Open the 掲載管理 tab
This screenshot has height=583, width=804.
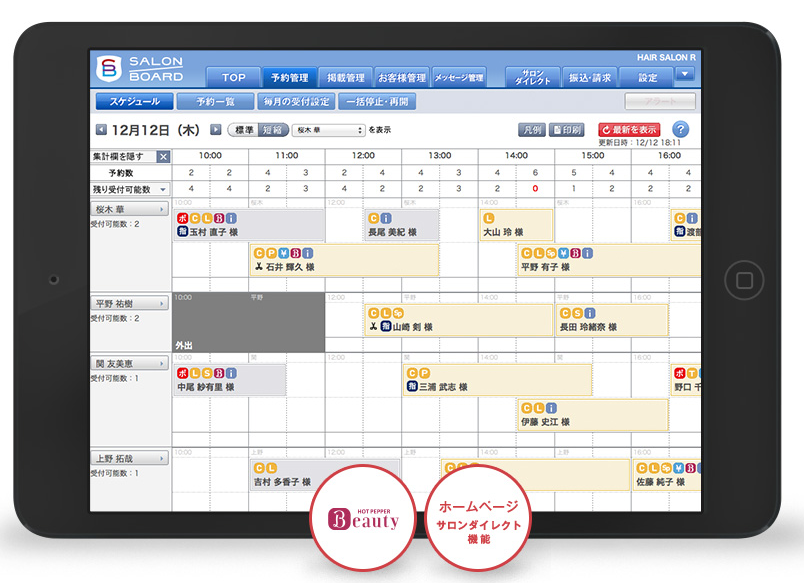click(346, 77)
